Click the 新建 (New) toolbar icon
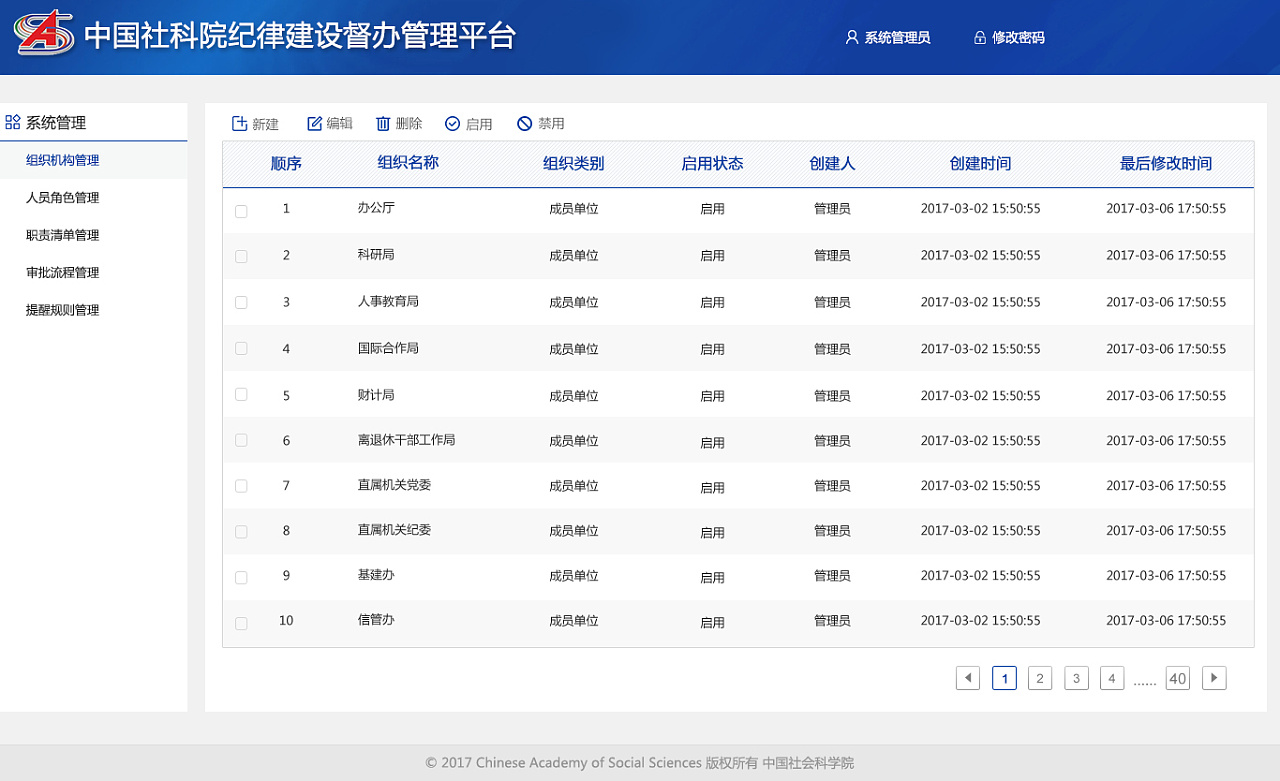1280x781 pixels. point(238,123)
